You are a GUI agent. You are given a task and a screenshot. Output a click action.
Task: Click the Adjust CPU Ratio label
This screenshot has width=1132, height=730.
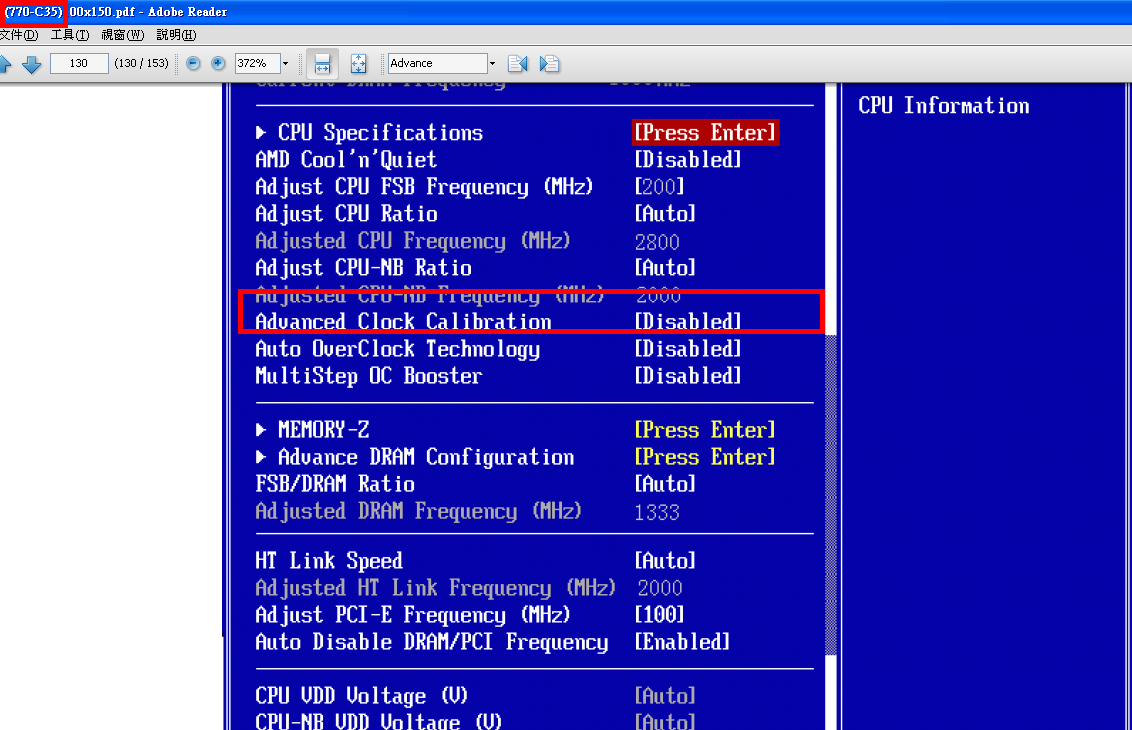347,214
